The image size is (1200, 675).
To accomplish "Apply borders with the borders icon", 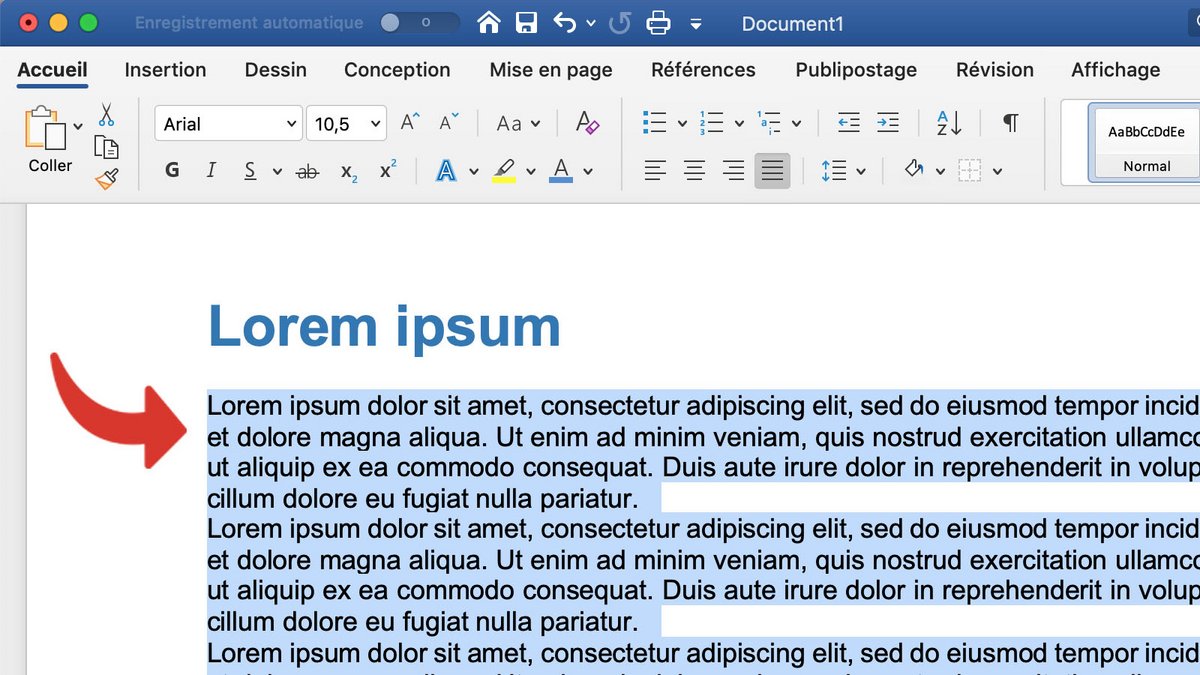I will pos(969,171).
